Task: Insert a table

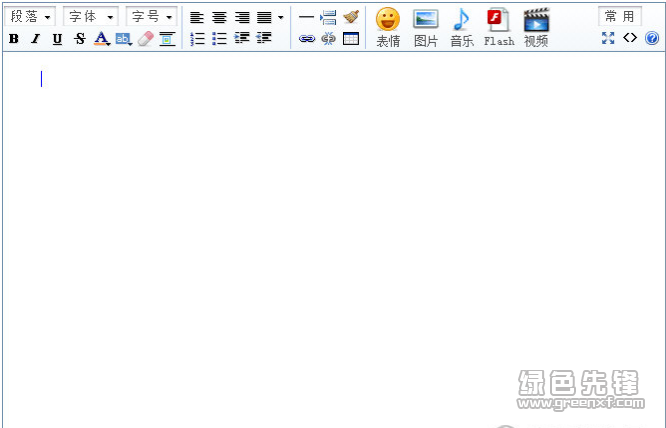Action: tap(351, 39)
